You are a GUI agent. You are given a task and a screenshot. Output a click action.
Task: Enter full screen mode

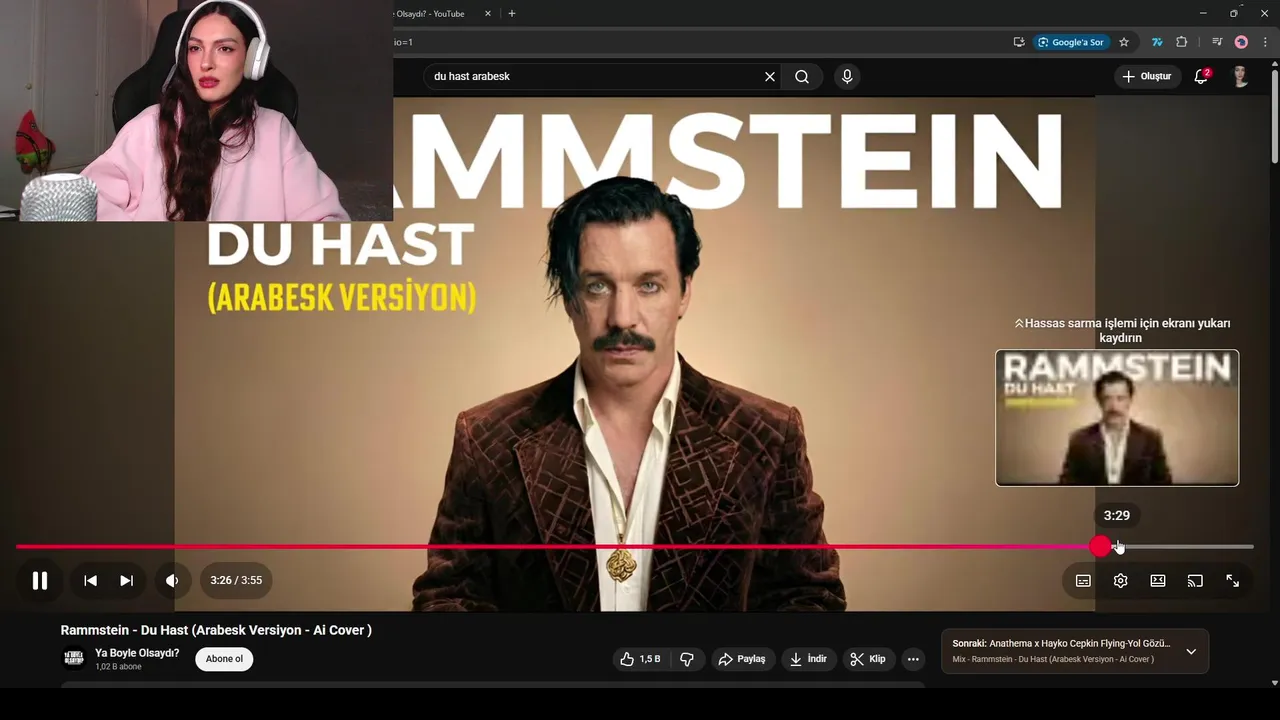(1232, 580)
